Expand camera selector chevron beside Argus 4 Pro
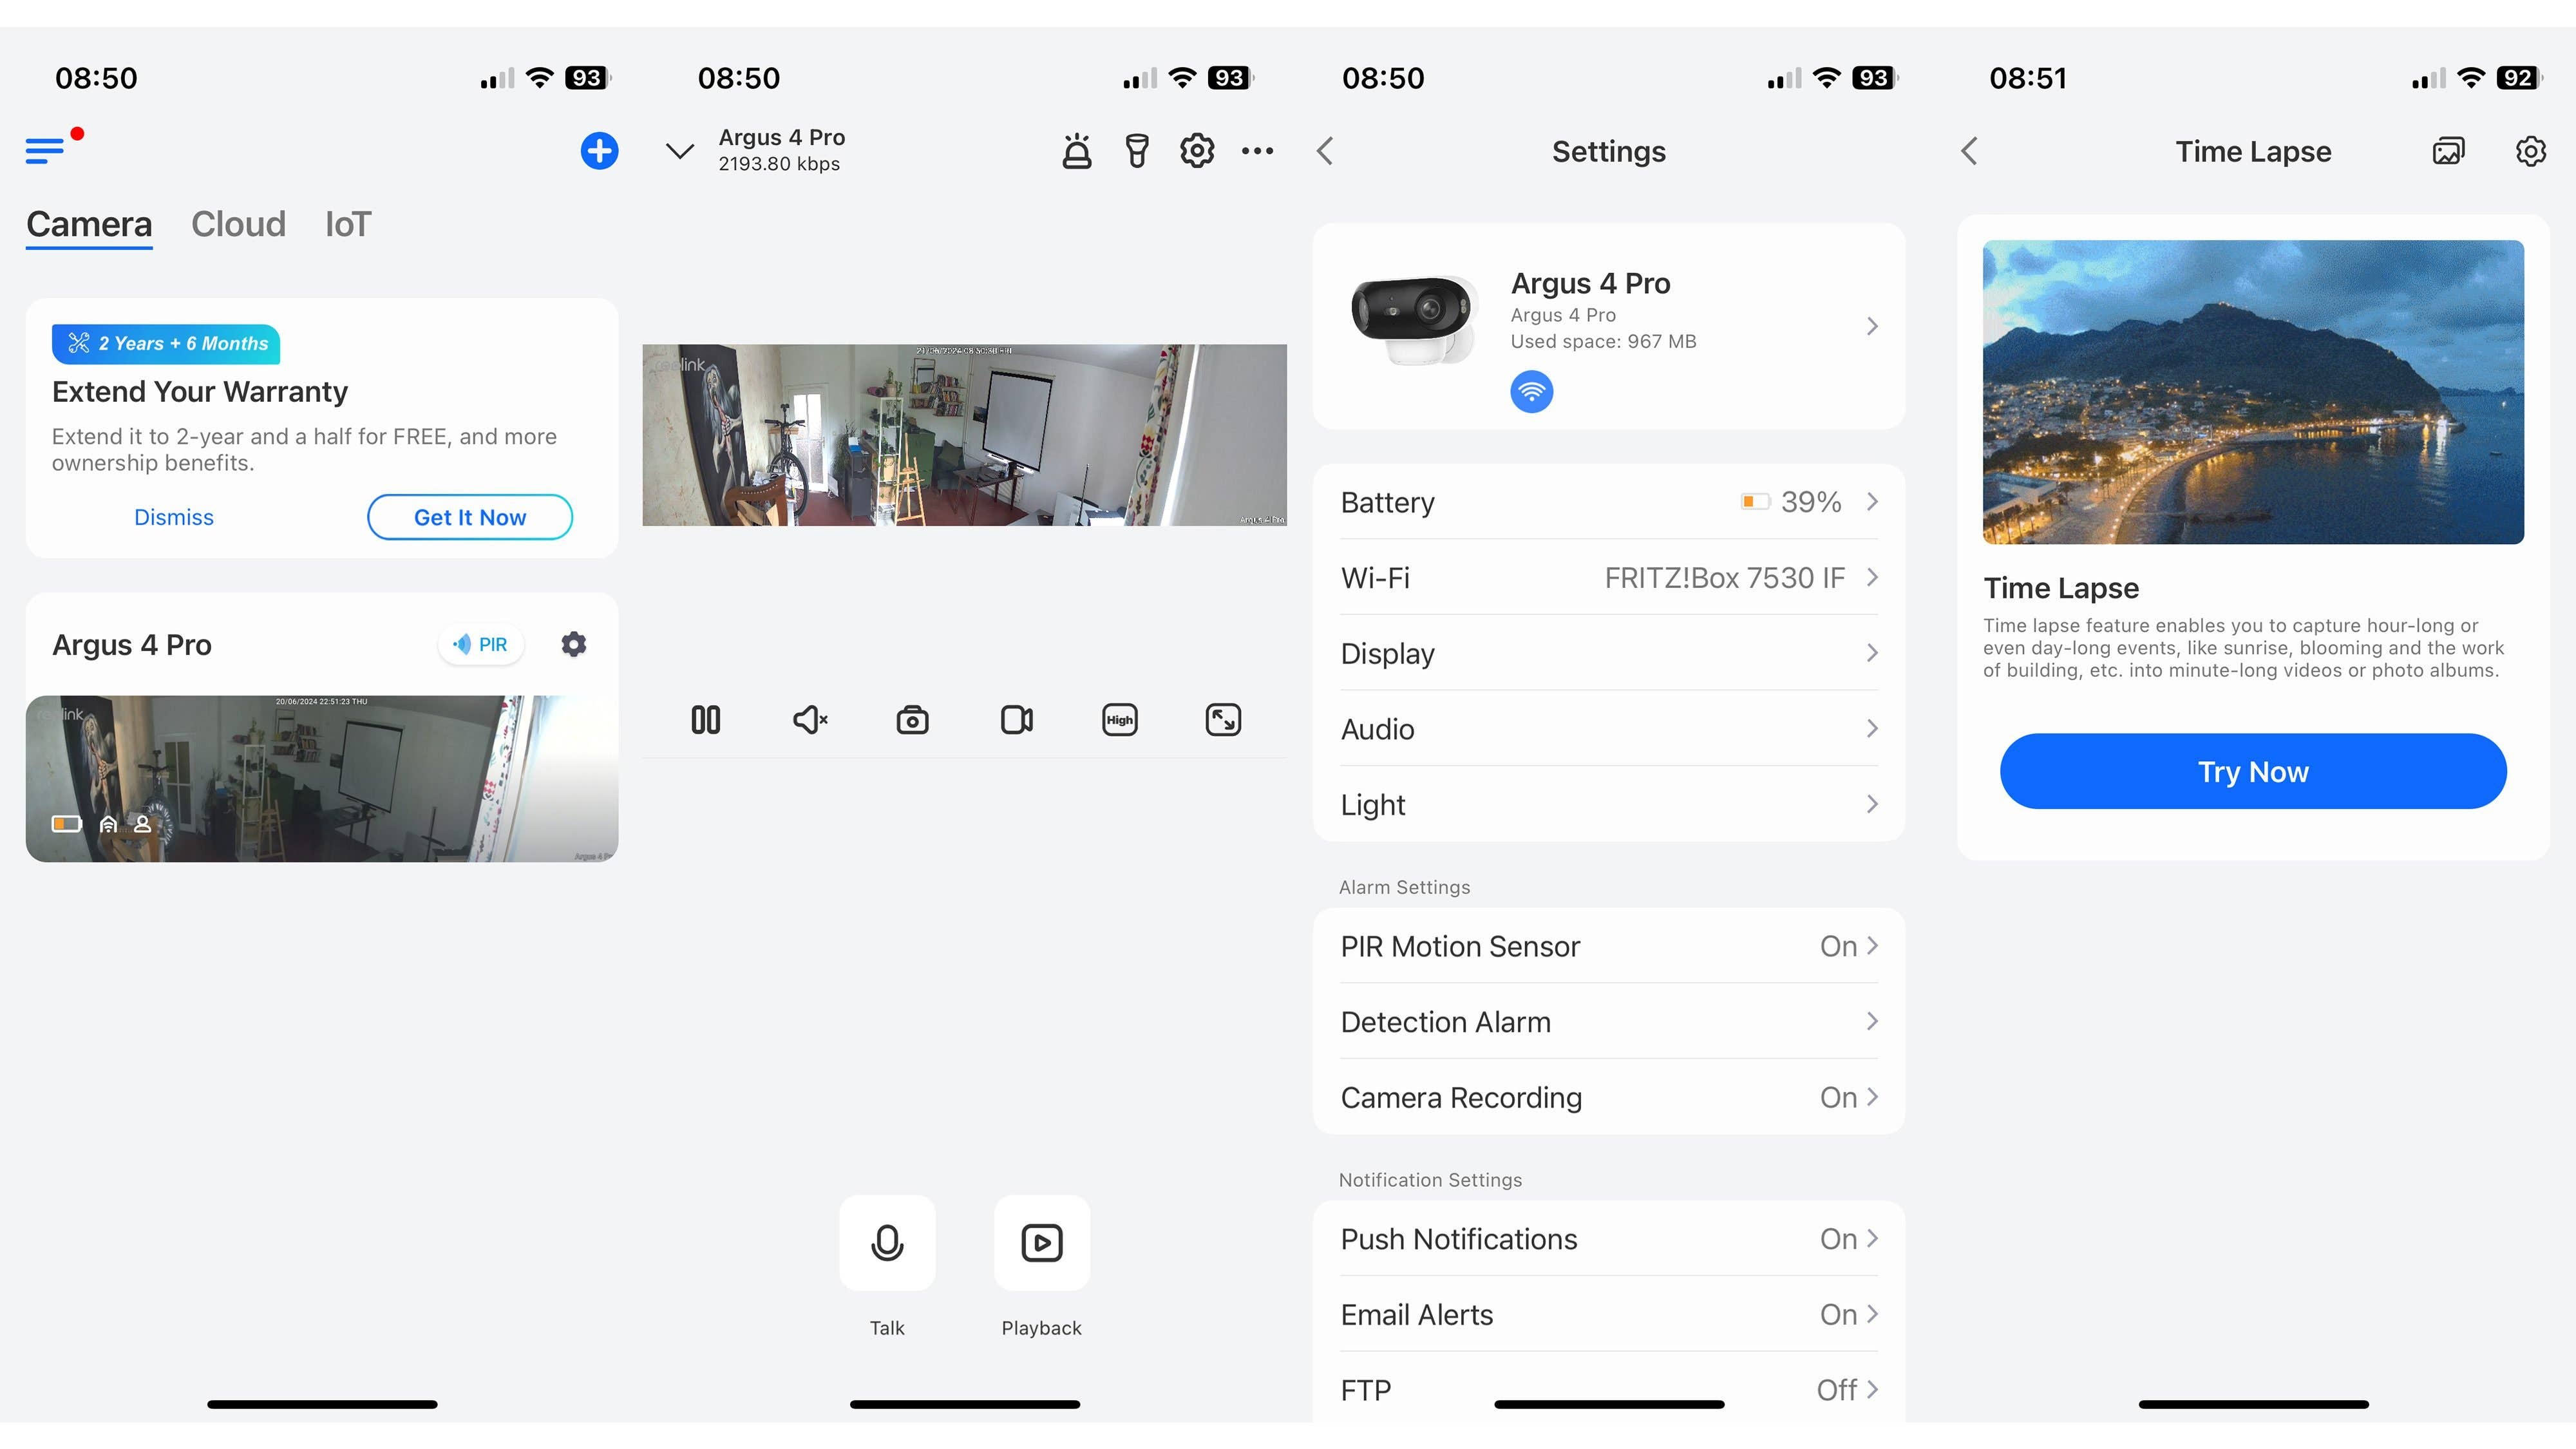 tap(680, 152)
